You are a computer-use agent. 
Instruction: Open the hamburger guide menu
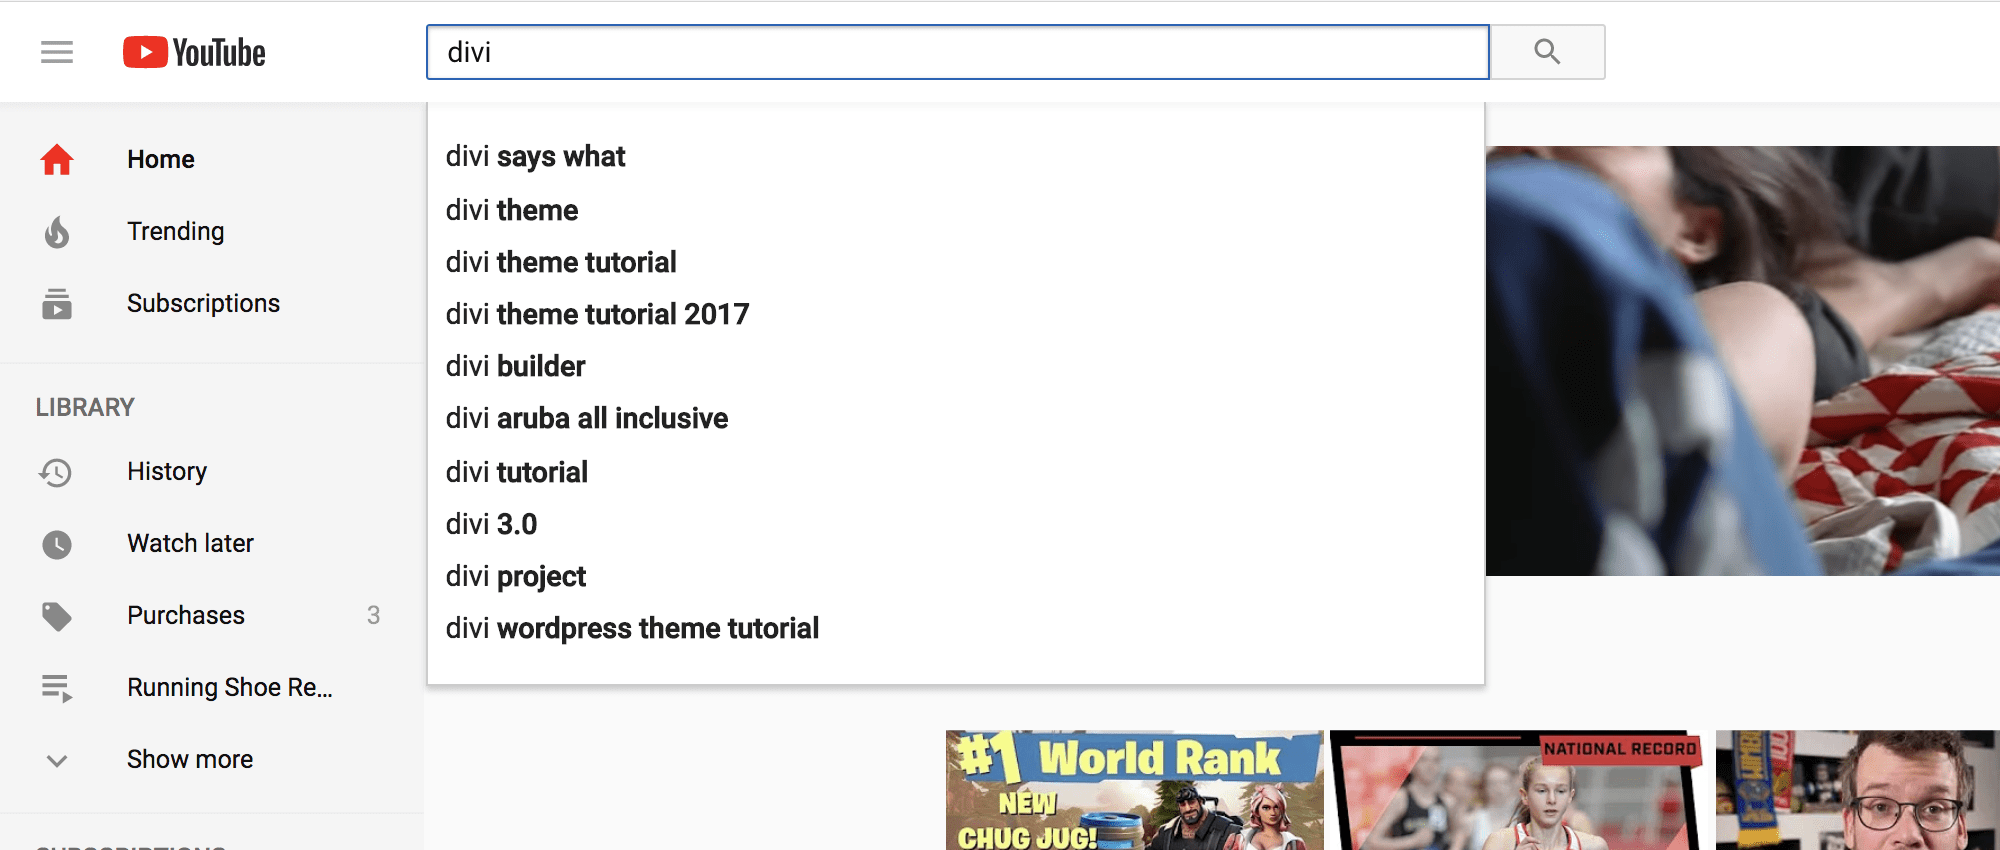tap(57, 52)
